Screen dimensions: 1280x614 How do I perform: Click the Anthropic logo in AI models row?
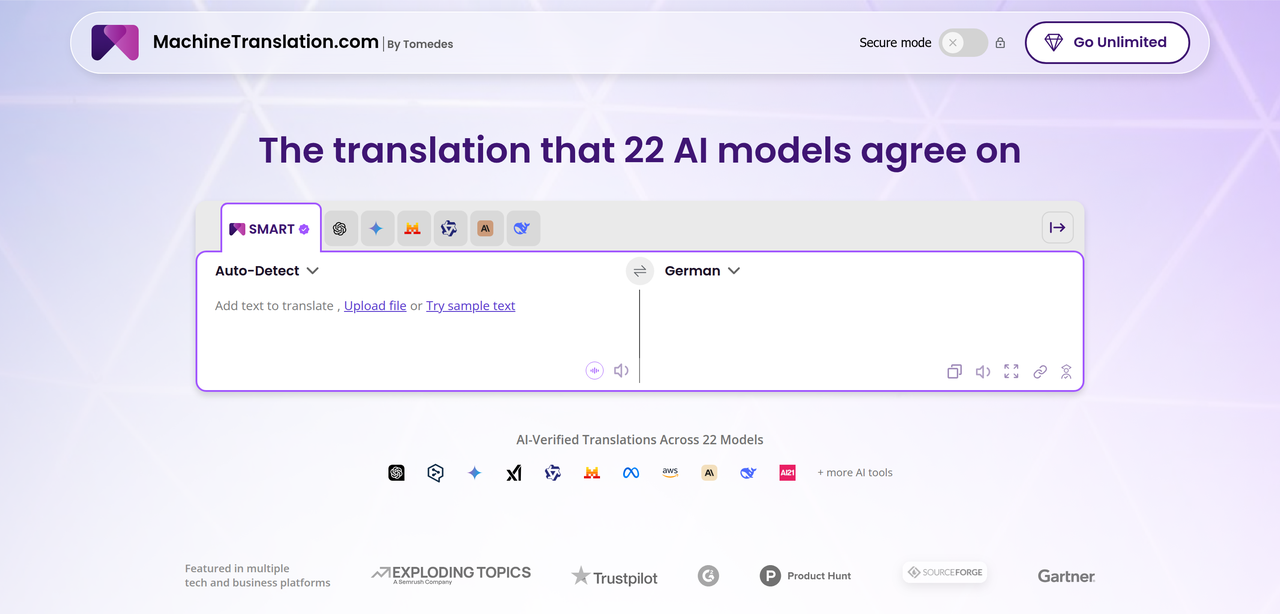(x=709, y=473)
